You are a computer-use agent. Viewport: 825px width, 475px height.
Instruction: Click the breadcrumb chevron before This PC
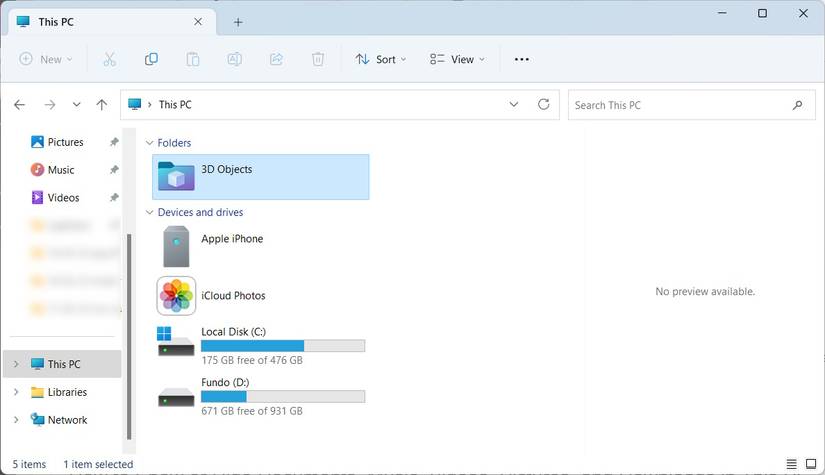pos(149,105)
